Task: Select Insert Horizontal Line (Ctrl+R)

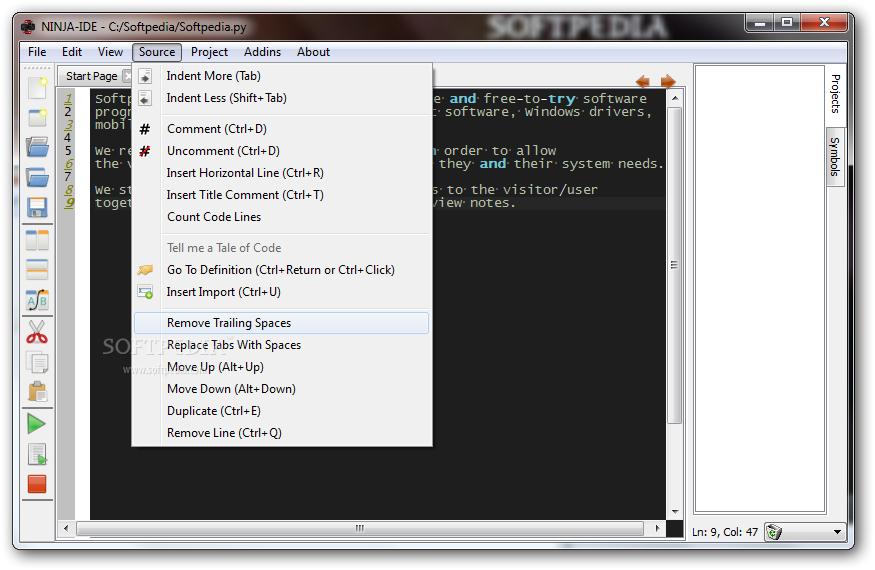Action: coord(282,173)
